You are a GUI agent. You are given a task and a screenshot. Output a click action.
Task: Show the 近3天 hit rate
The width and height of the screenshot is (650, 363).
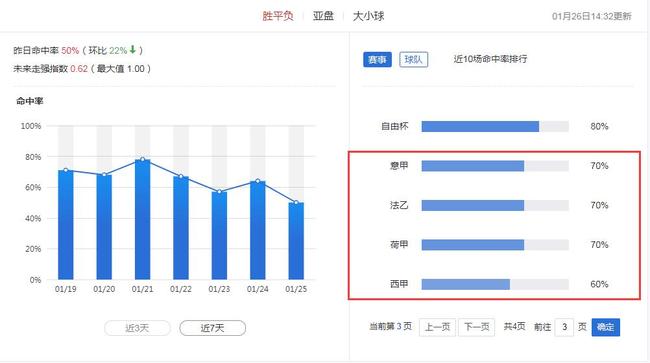137,328
